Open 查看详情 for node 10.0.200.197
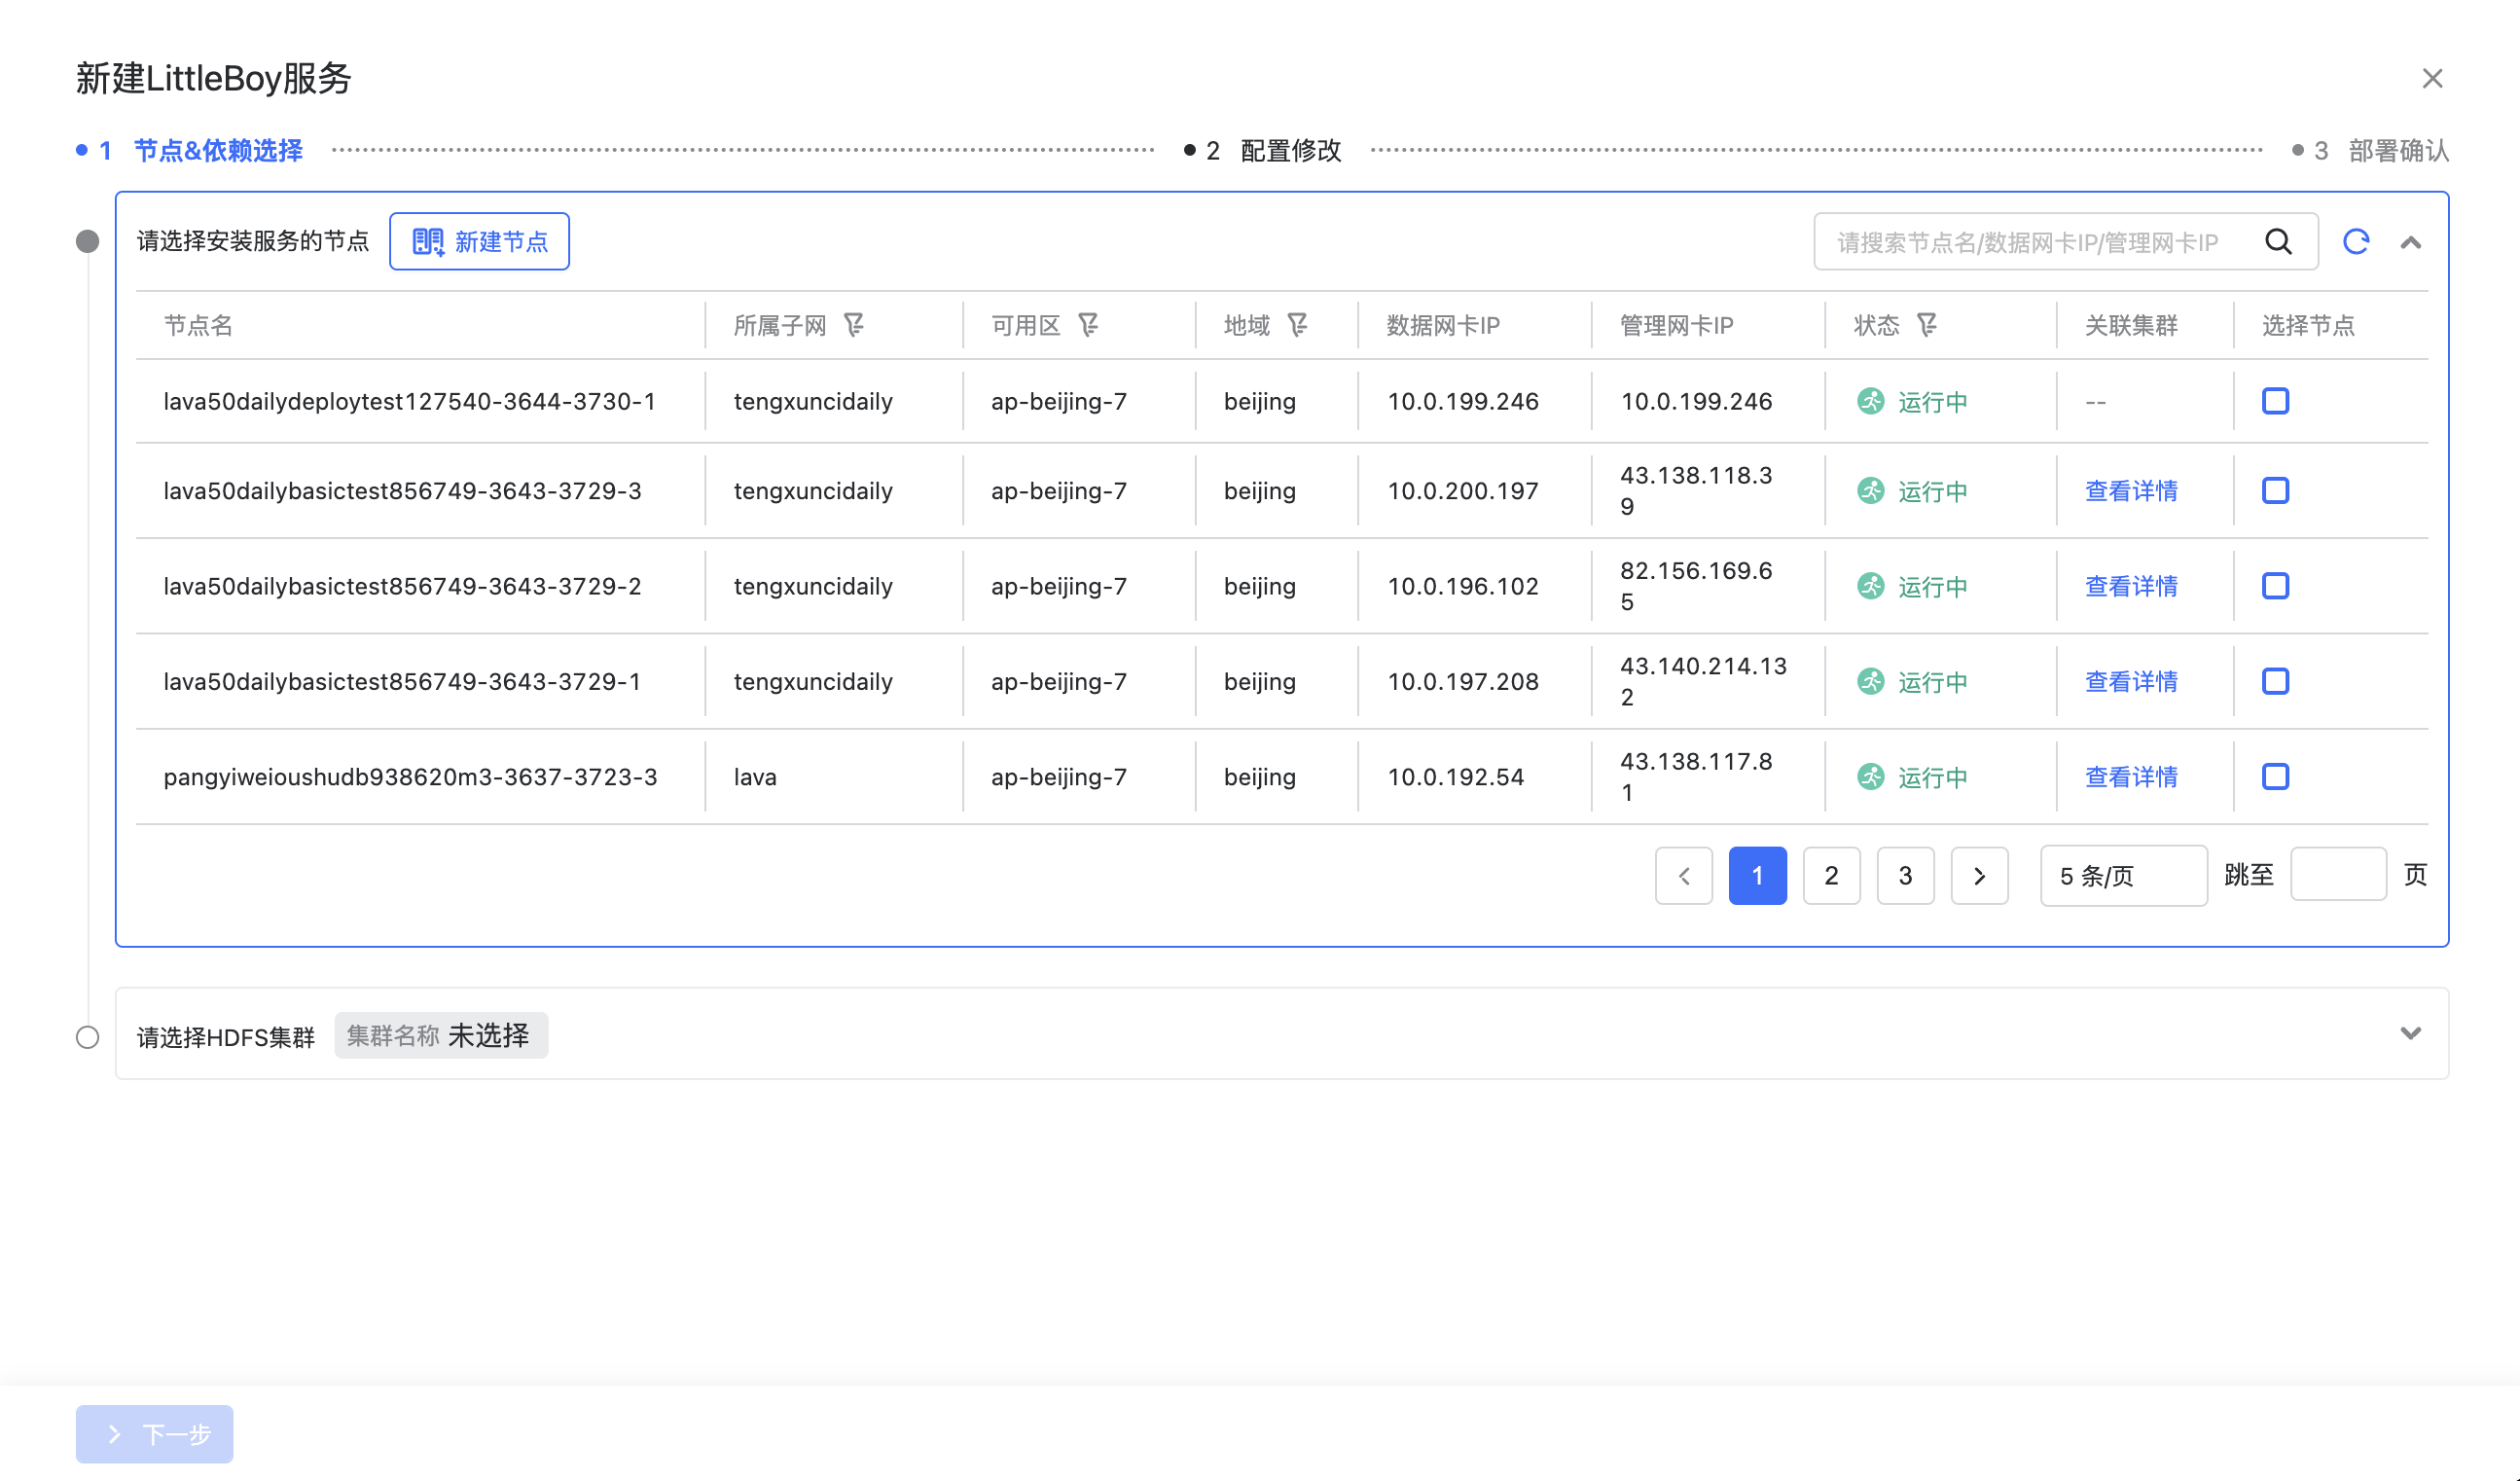Image resolution: width=2520 pixels, height=1481 pixels. click(2130, 491)
